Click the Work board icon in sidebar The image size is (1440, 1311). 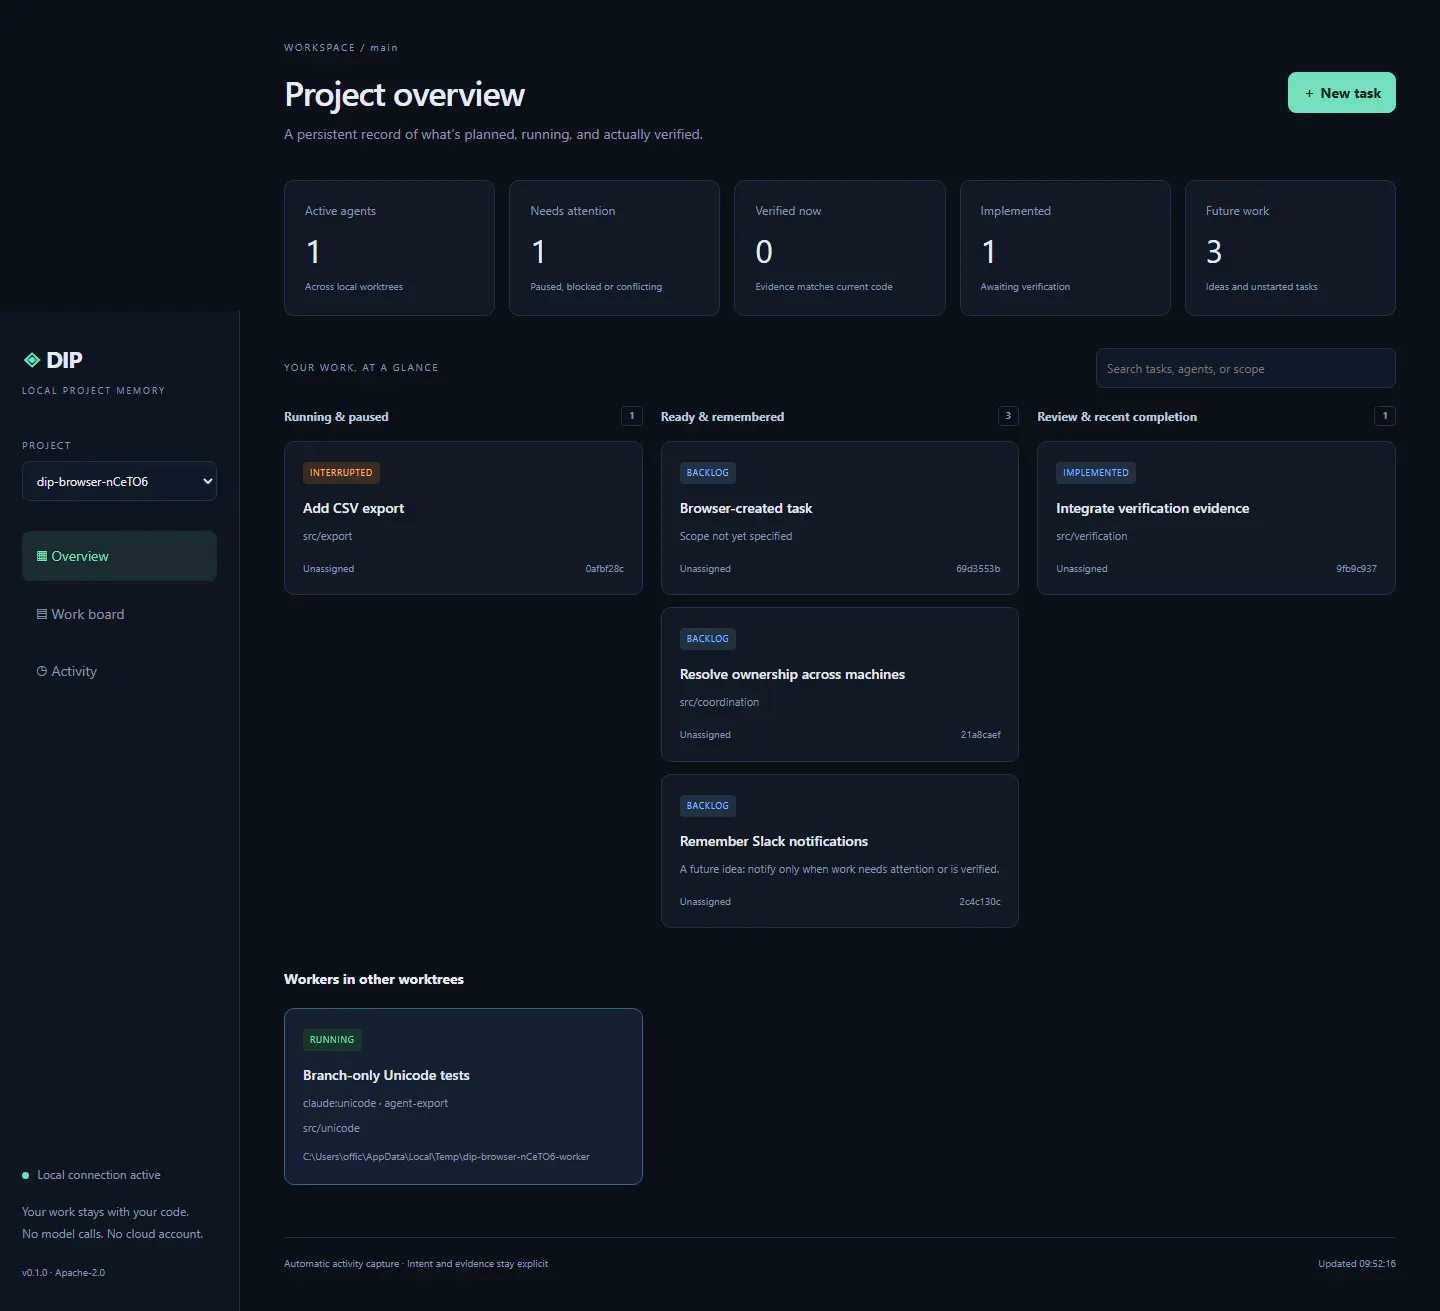[x=42, y=614]
